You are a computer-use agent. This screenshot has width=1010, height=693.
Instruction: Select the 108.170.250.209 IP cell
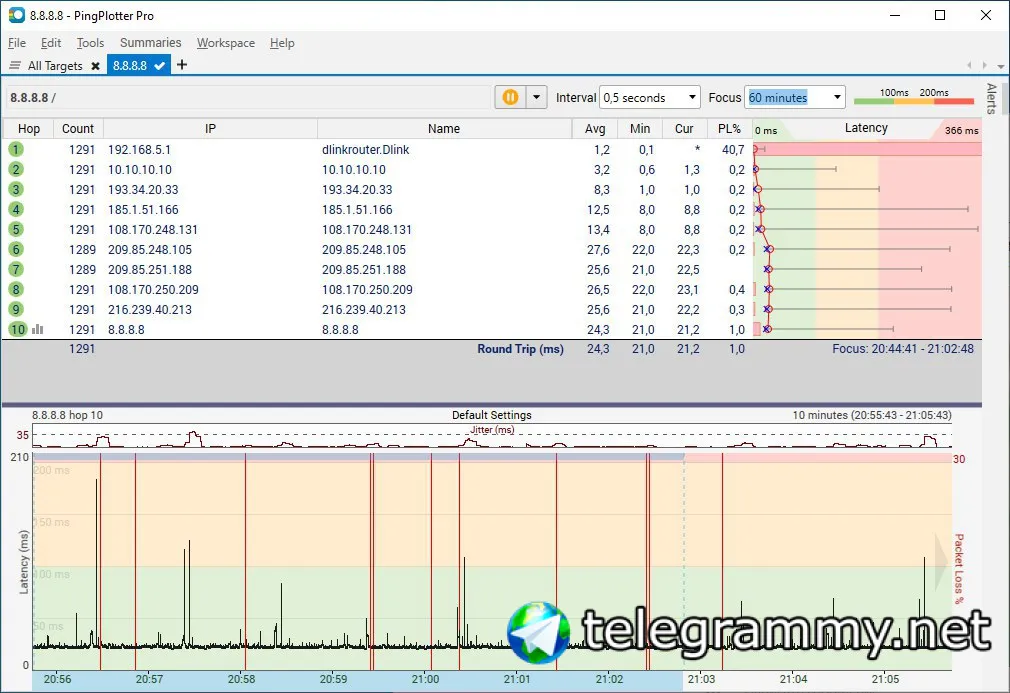[x=153, y=289]
